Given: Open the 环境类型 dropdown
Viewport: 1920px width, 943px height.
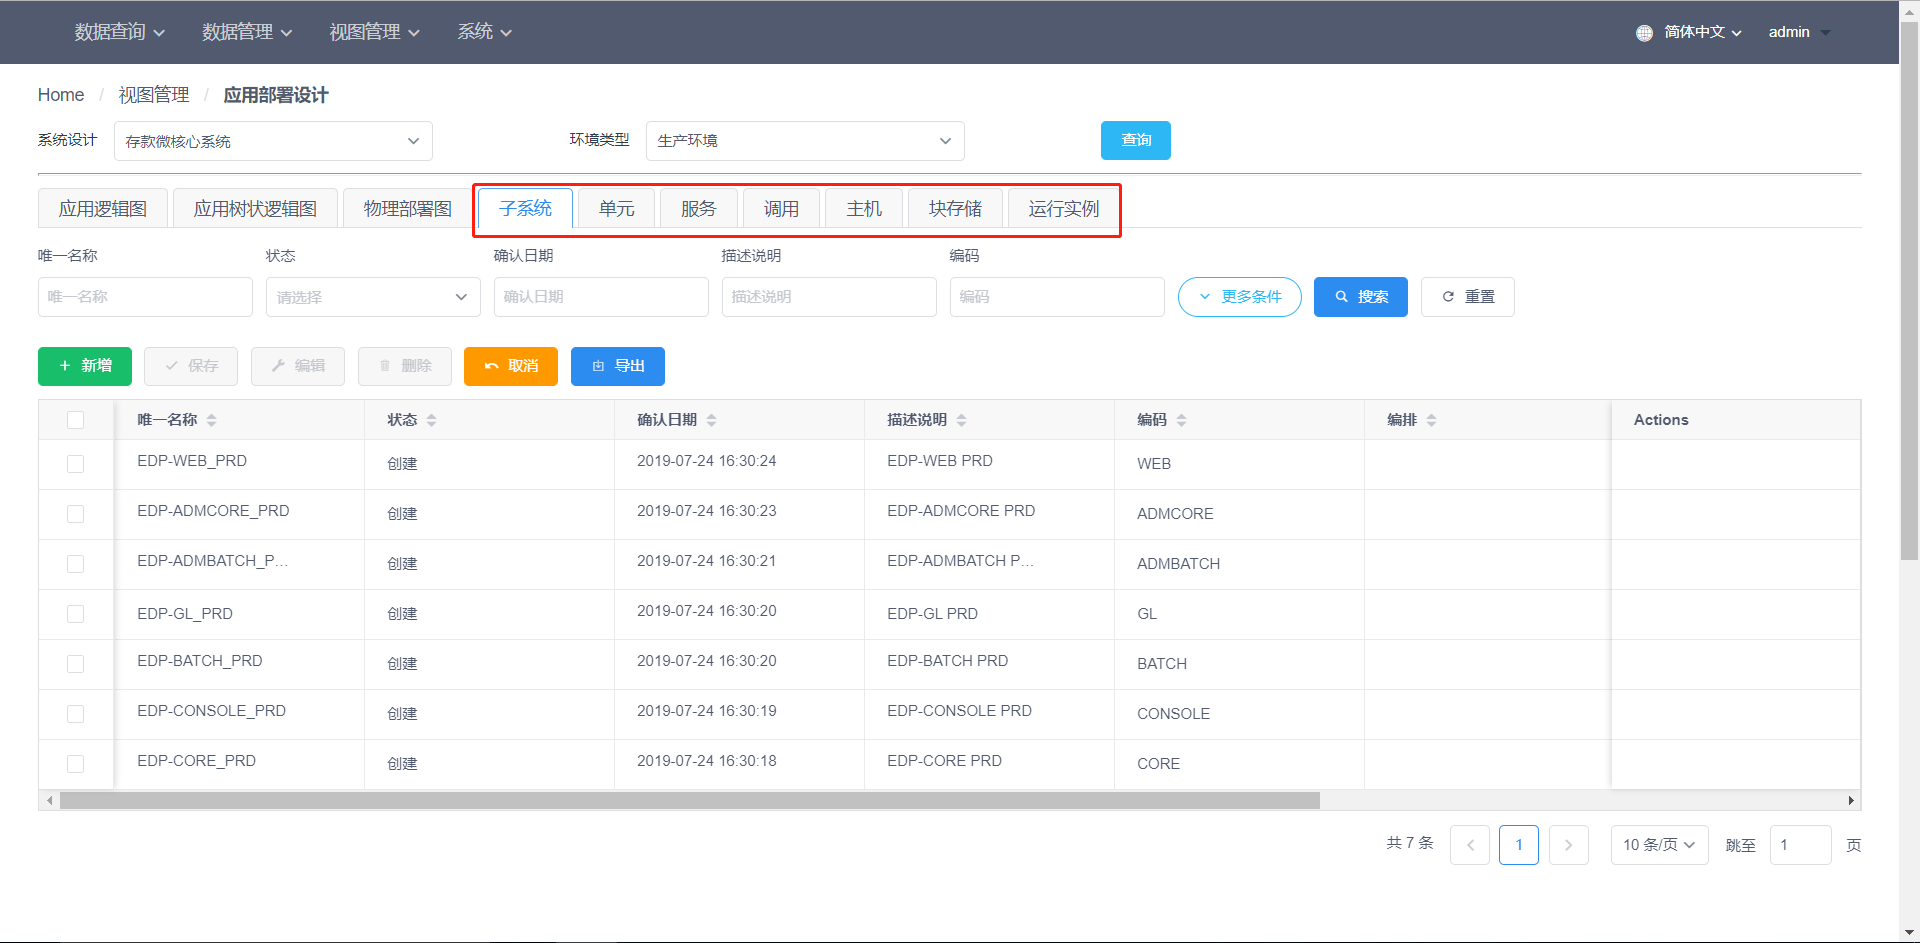Looking at the screenshot, I should coord(805,141).
